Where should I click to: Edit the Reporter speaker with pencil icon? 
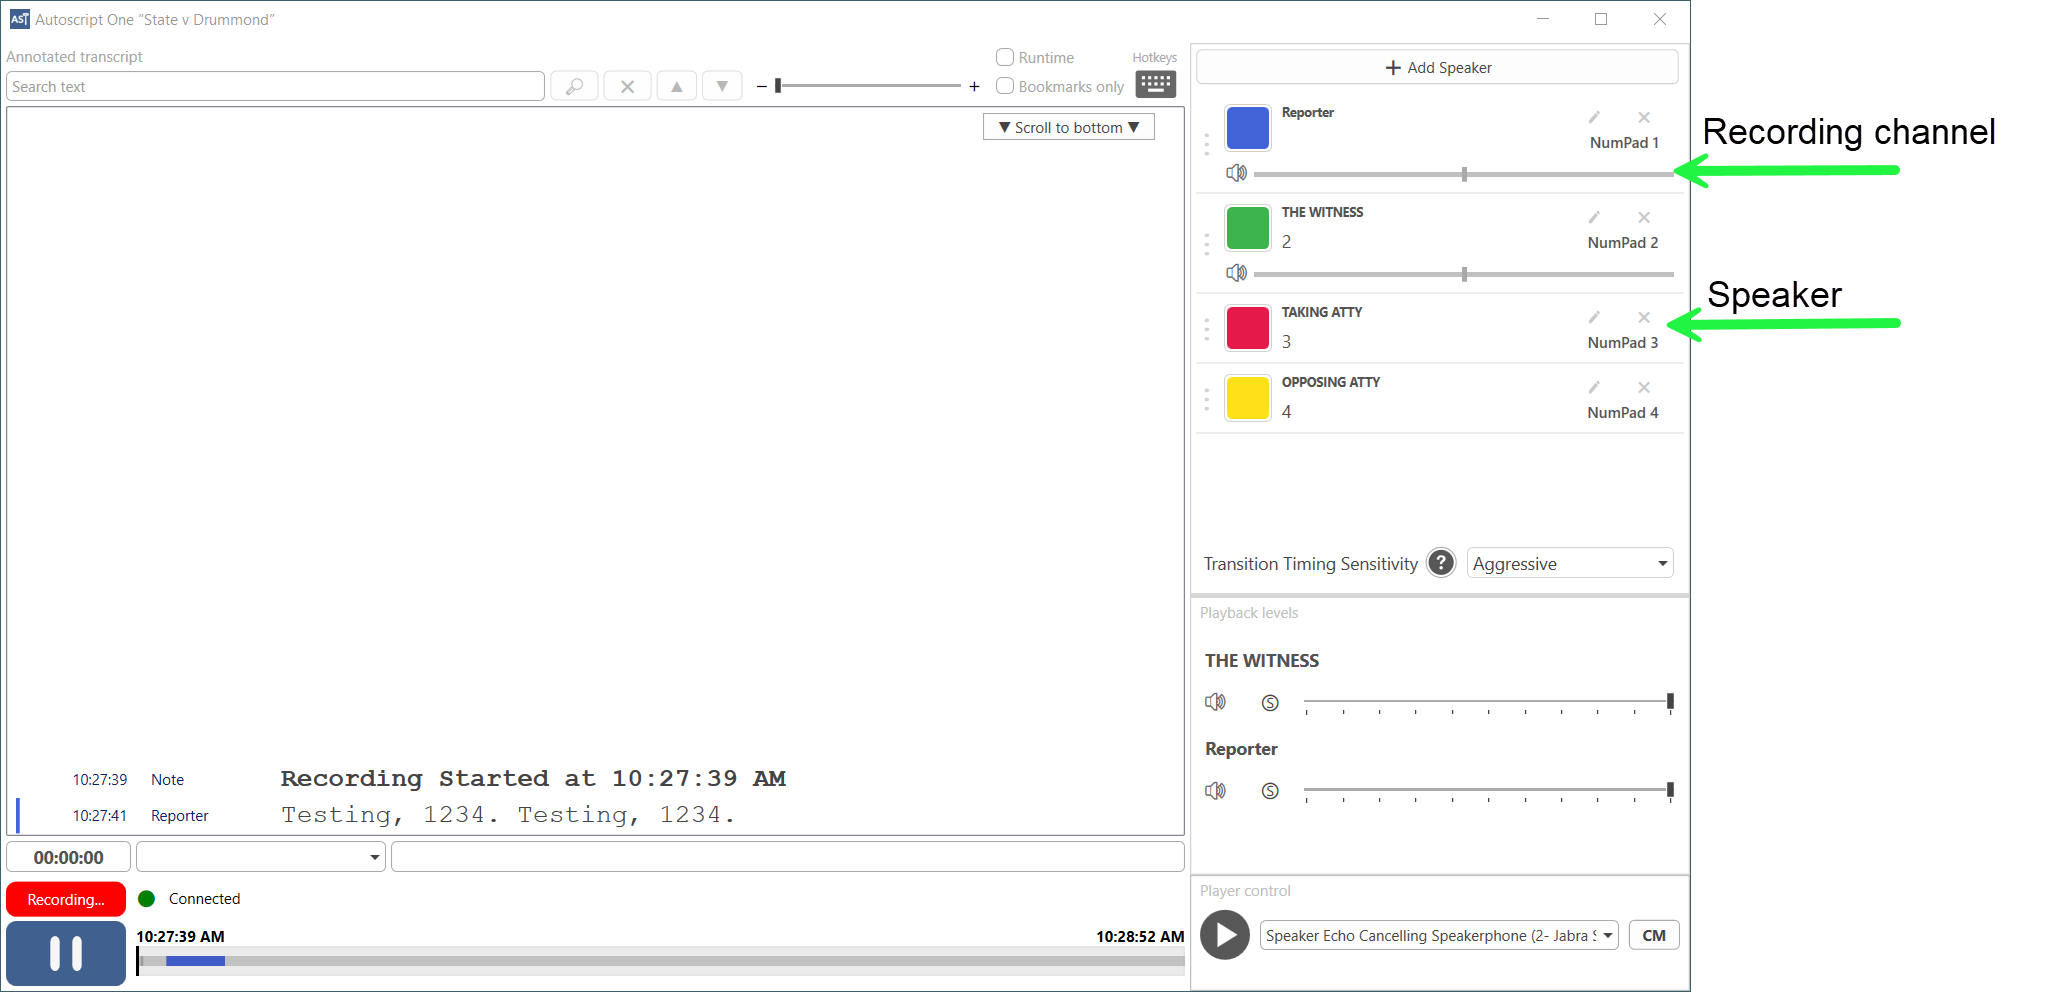[1594, 118]
